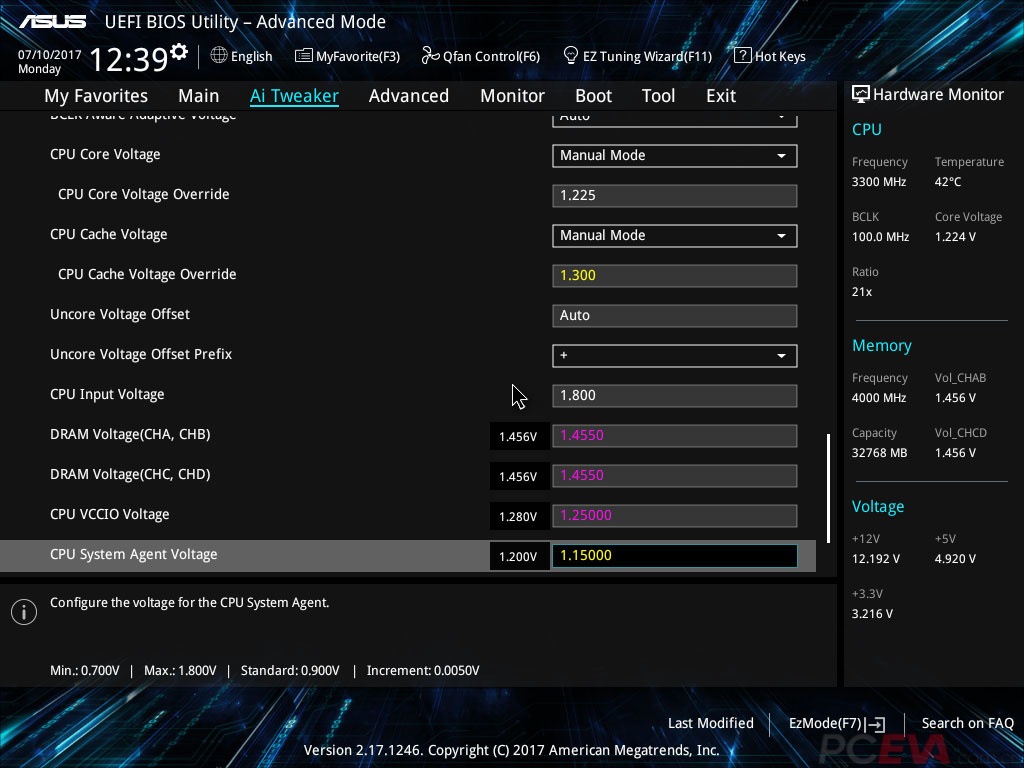Screen dimensions: 1024x768
Task: Click the 07/10/2017 Monday date
Action: [x=49, y=62]
